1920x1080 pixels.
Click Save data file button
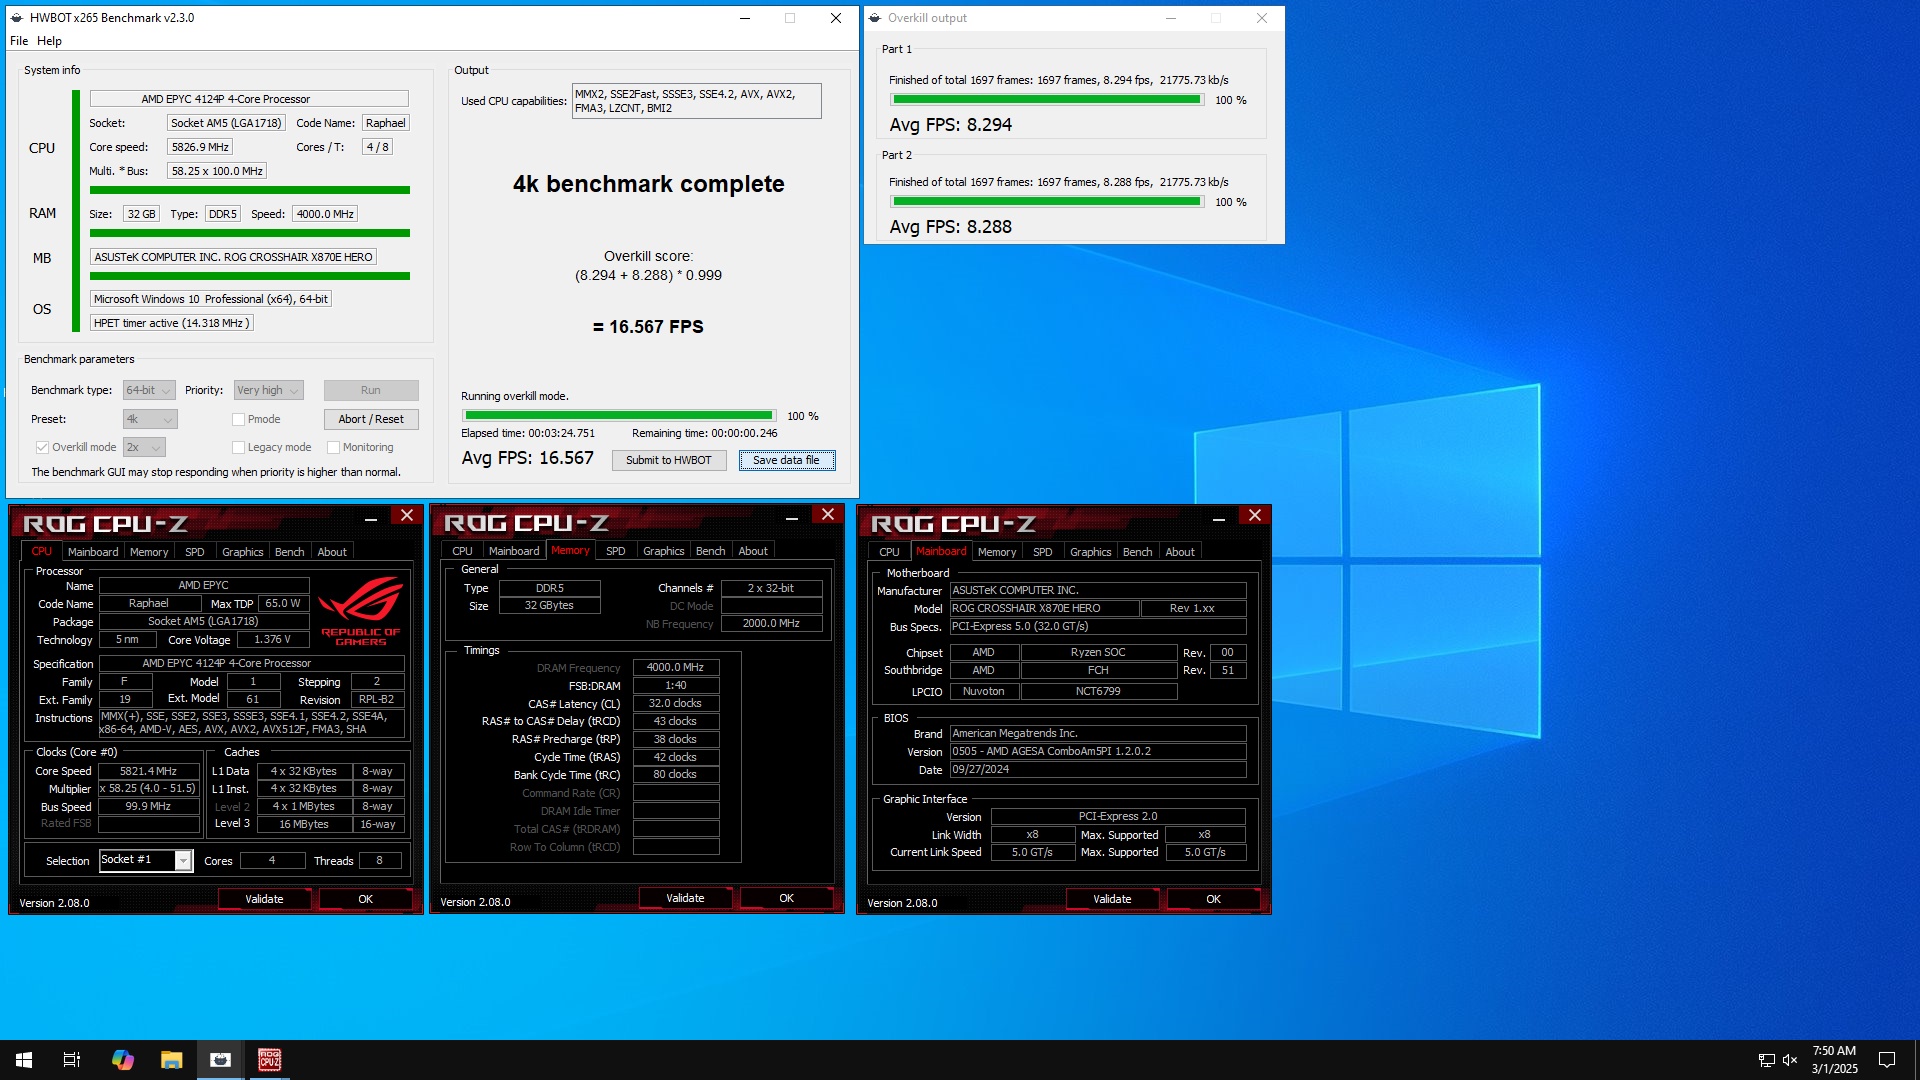(x=787, y=460)
